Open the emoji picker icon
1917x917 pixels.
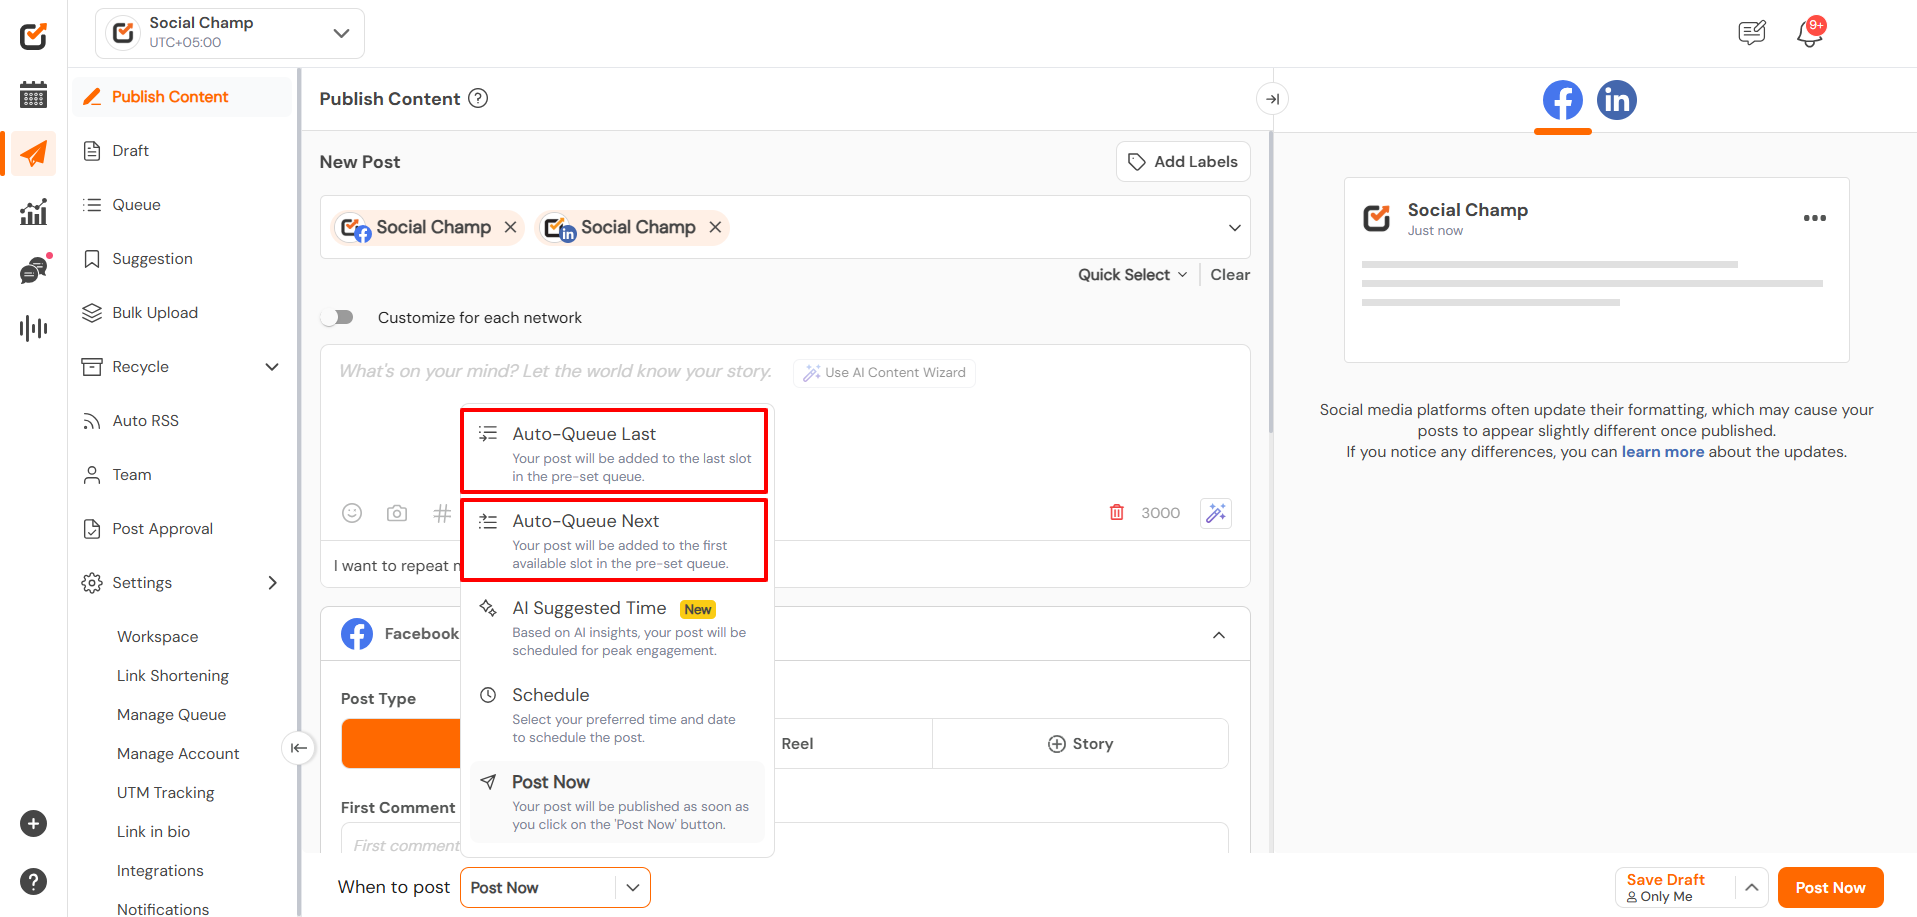point(352,513)
